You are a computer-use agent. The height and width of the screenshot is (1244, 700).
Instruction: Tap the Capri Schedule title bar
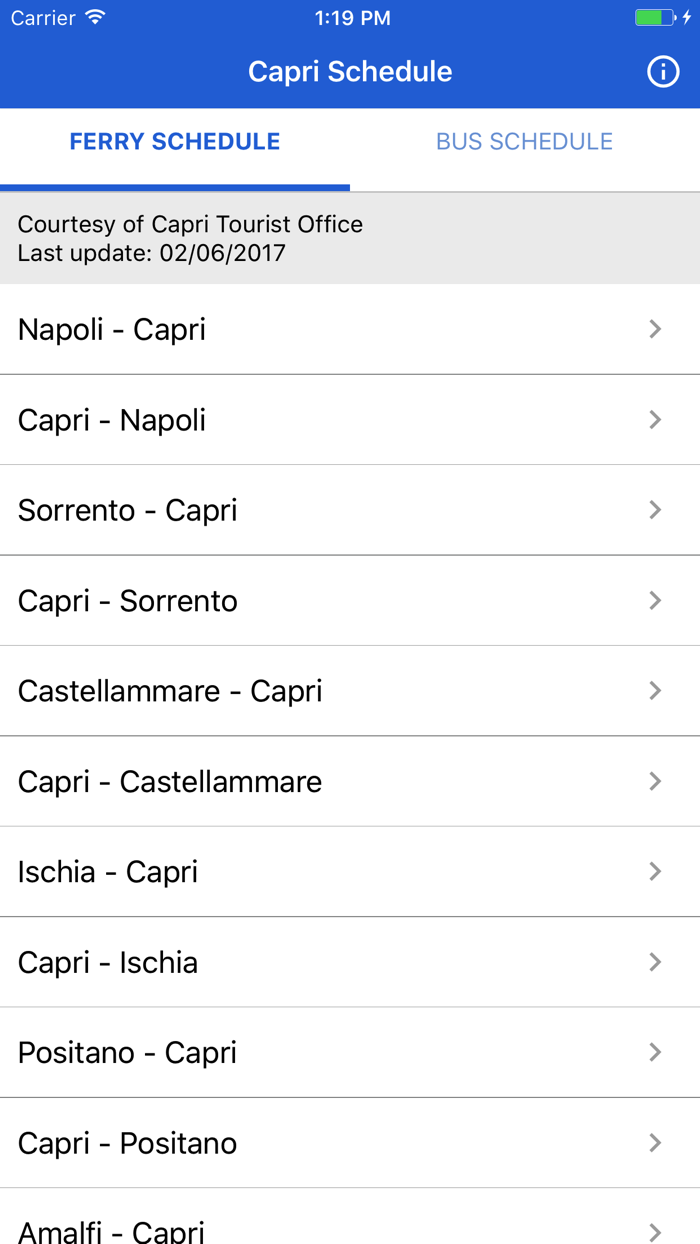(350, 71)
